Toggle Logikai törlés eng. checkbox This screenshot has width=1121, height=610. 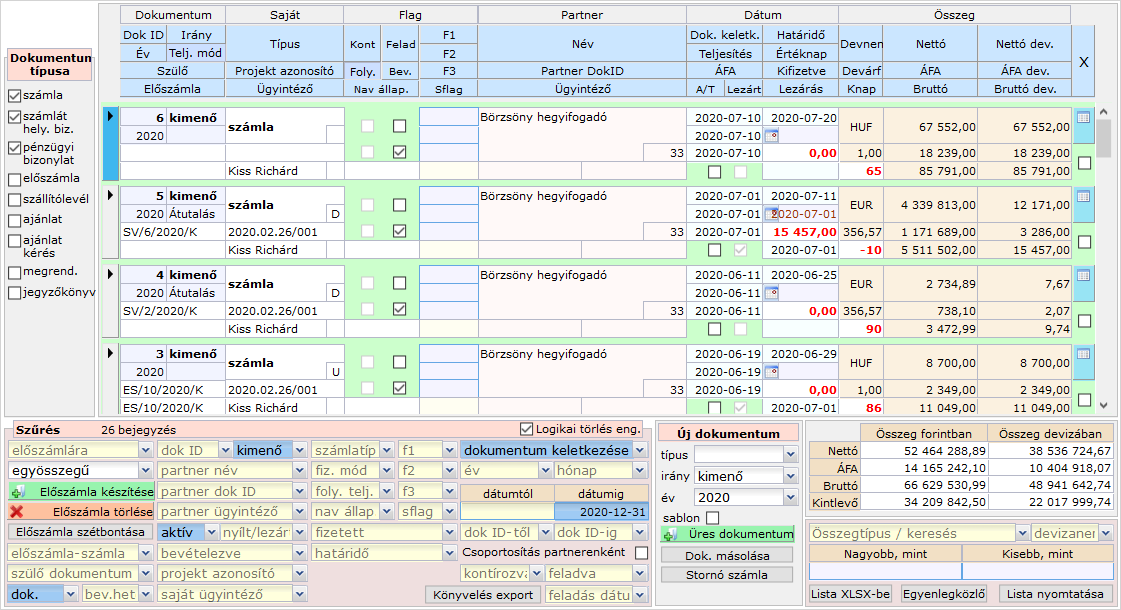point(527,429)
